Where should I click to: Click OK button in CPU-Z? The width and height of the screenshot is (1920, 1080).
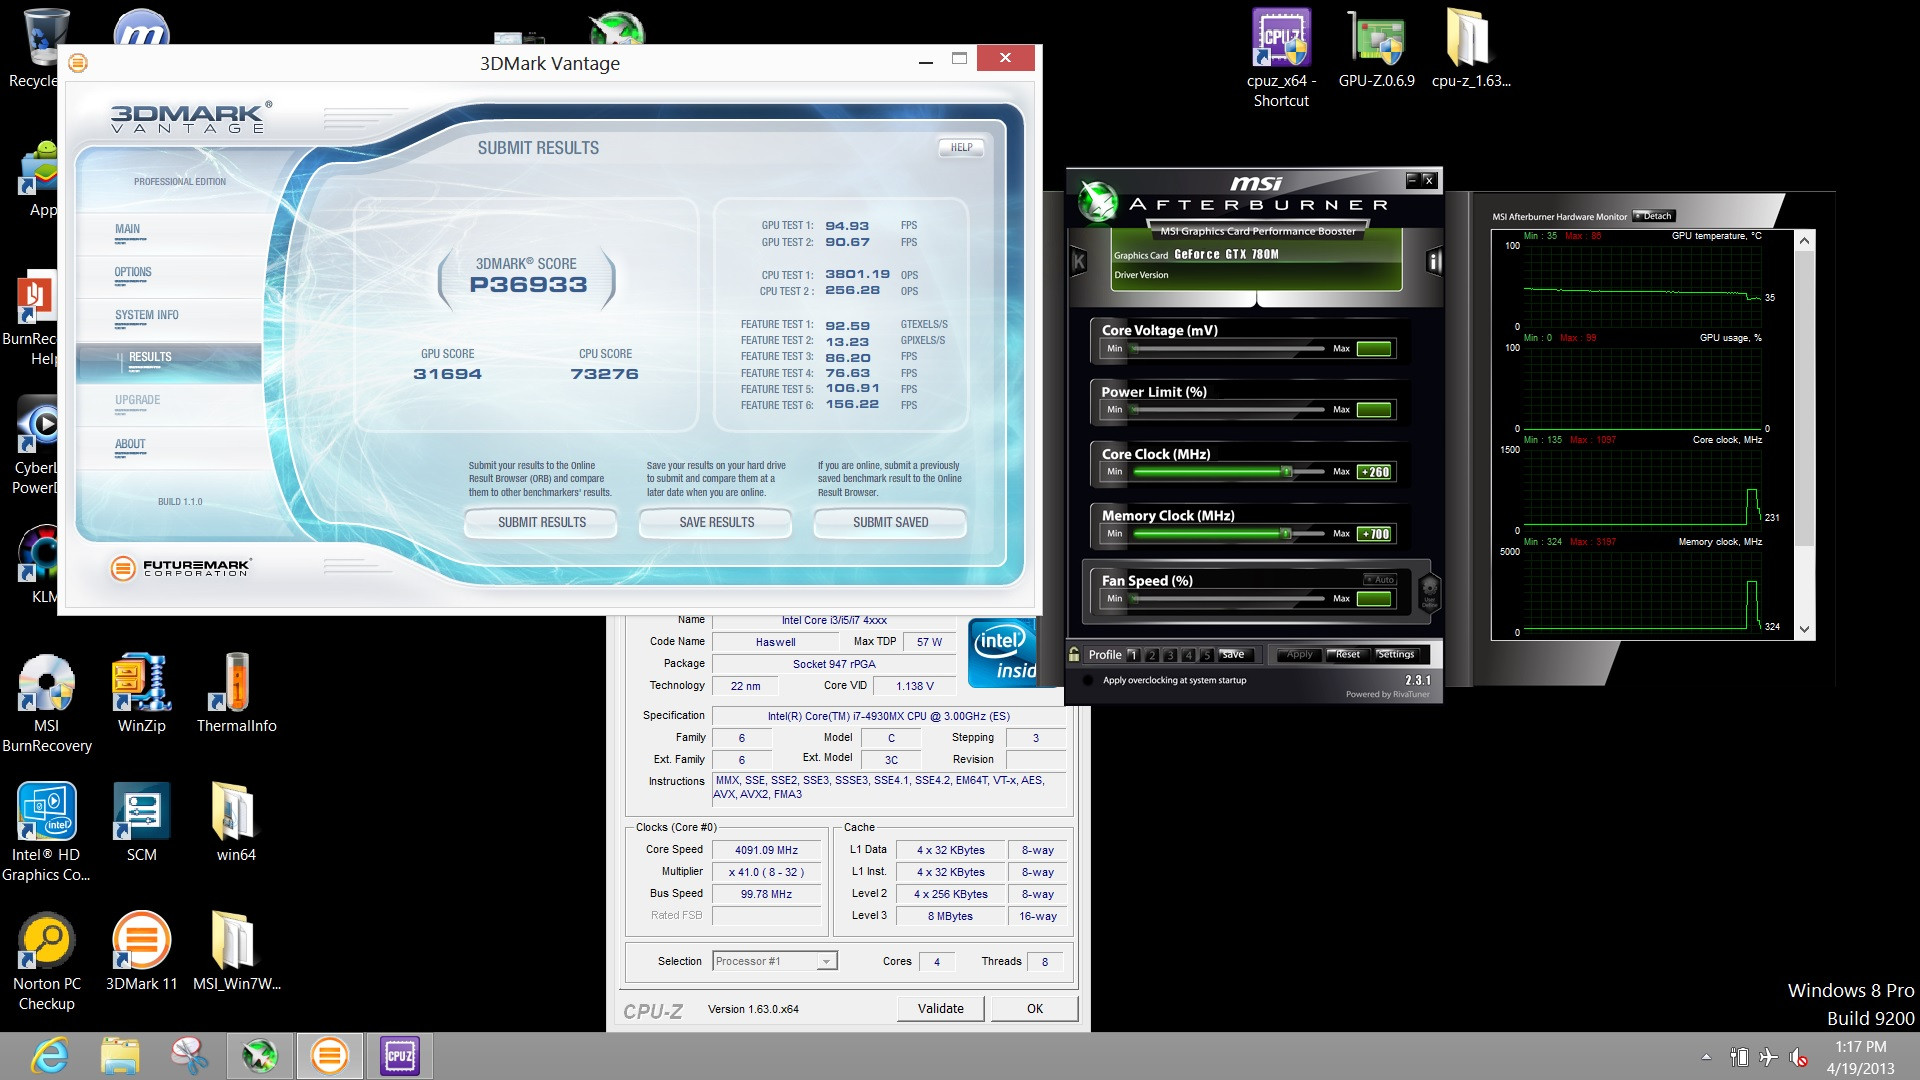tap(1035, 1008)
